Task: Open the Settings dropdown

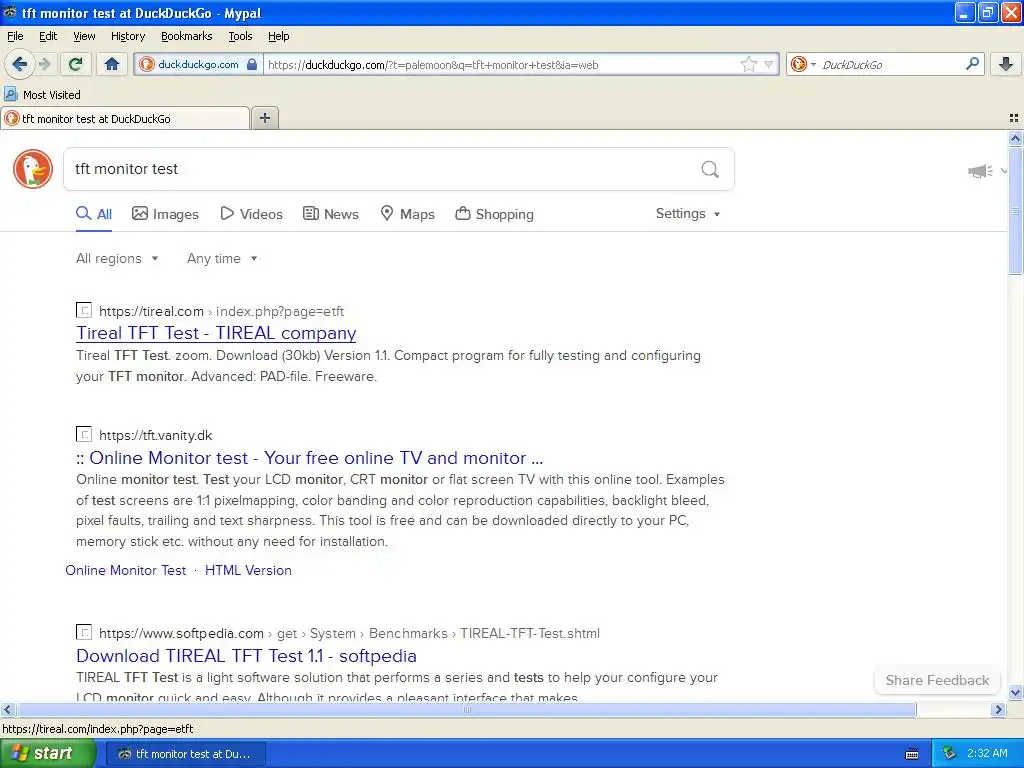Action: (688, 214)
